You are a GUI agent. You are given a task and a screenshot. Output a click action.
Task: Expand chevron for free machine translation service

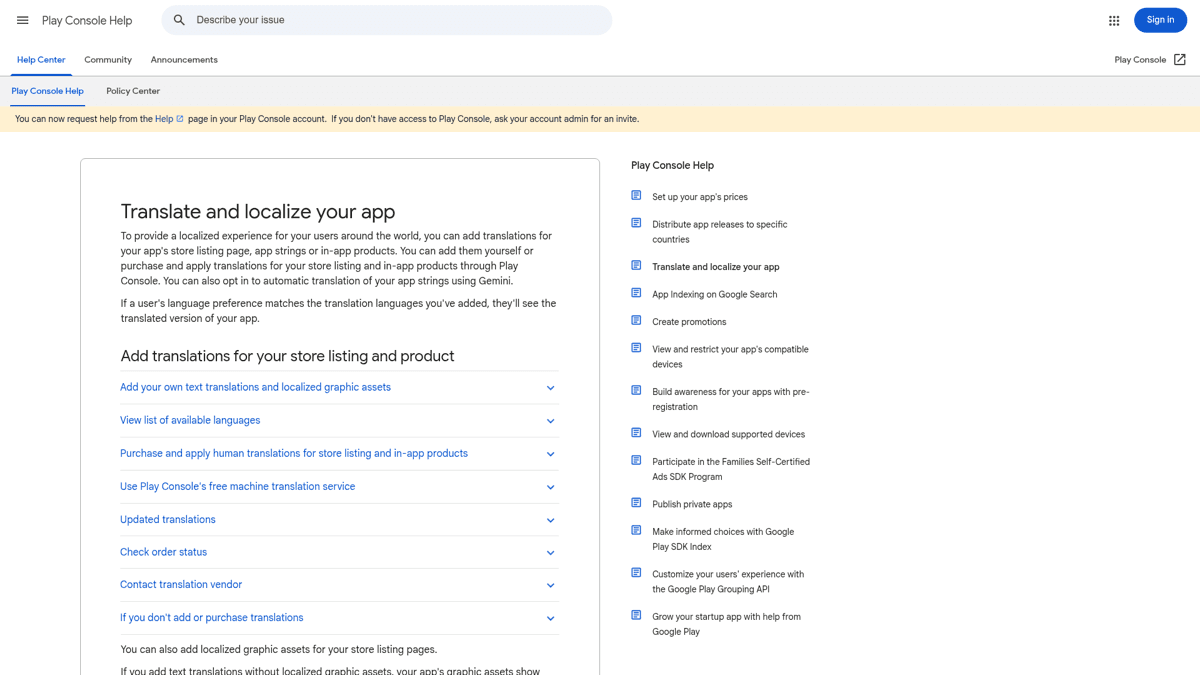coord(550,487)
